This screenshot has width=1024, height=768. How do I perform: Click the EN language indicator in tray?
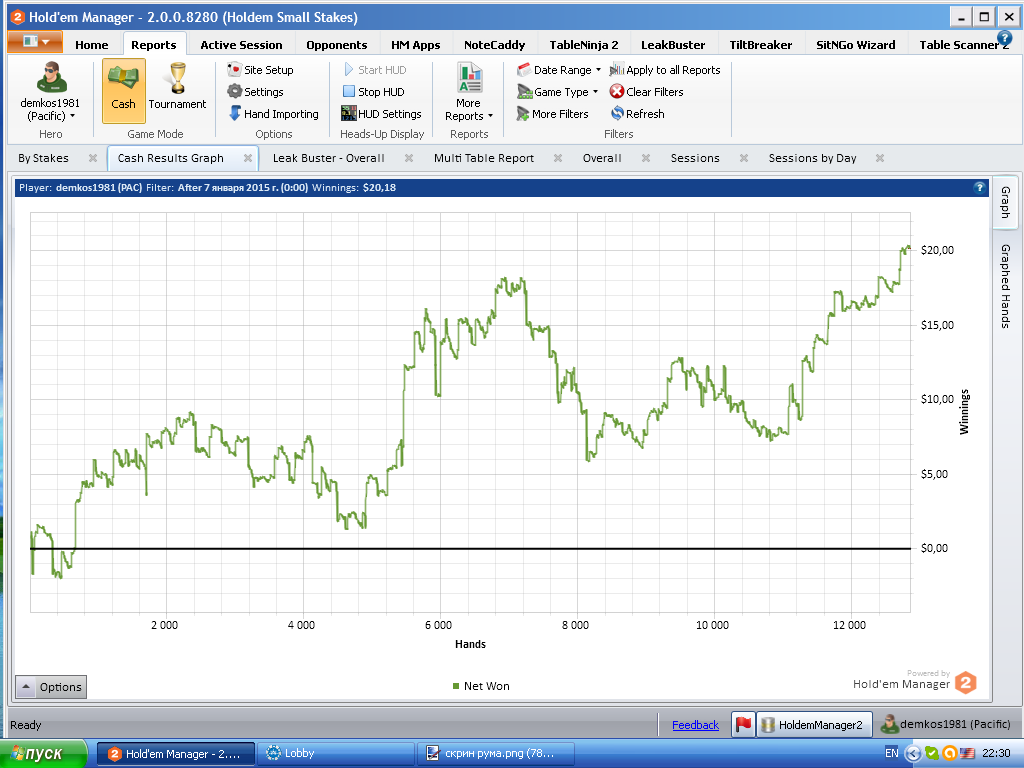click(x=891, y=754)
